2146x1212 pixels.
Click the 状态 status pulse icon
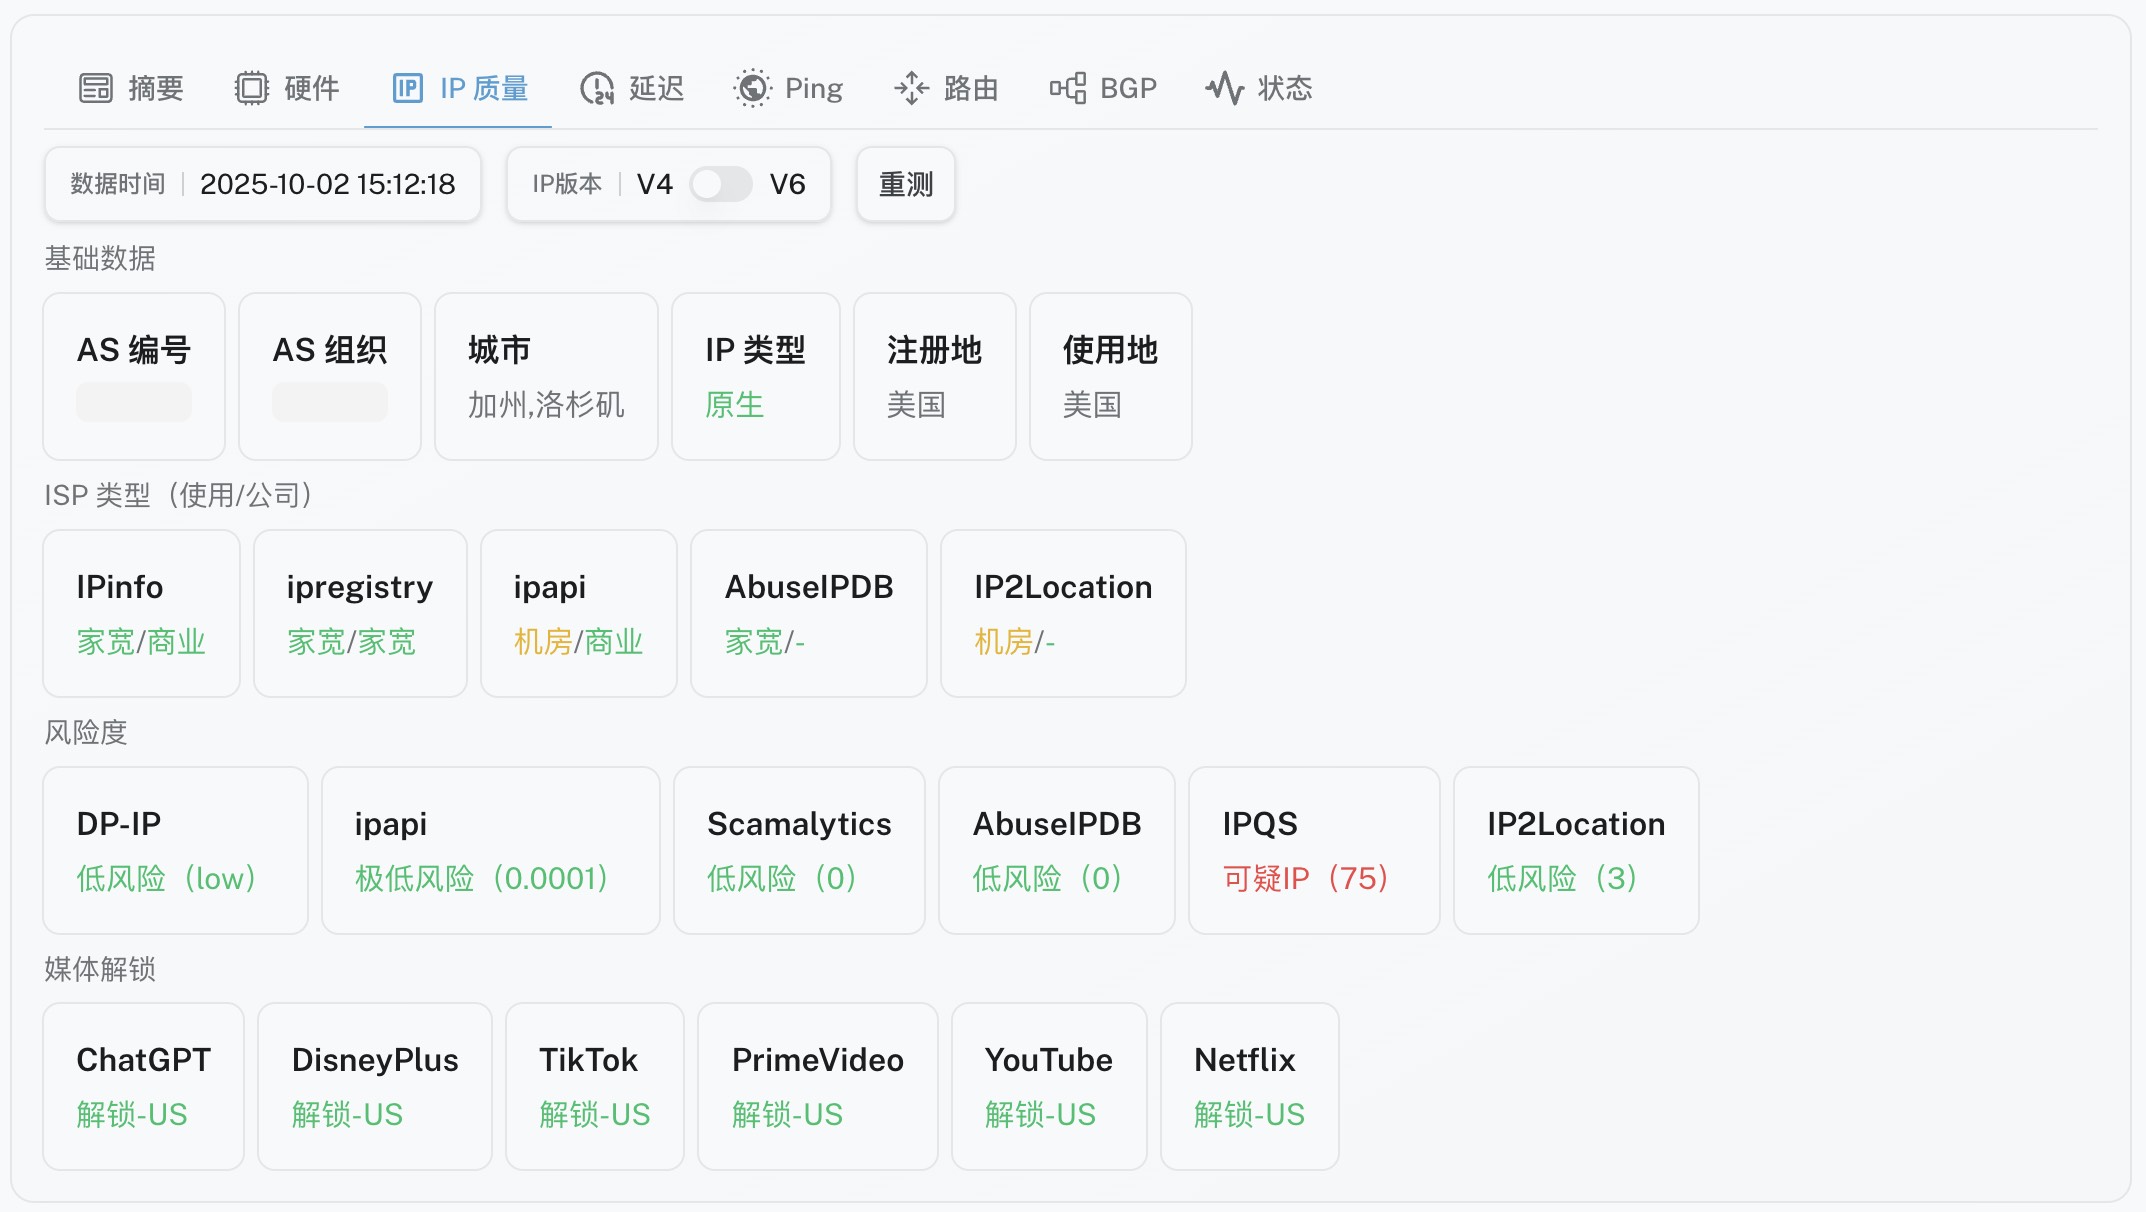[1225, 88]
